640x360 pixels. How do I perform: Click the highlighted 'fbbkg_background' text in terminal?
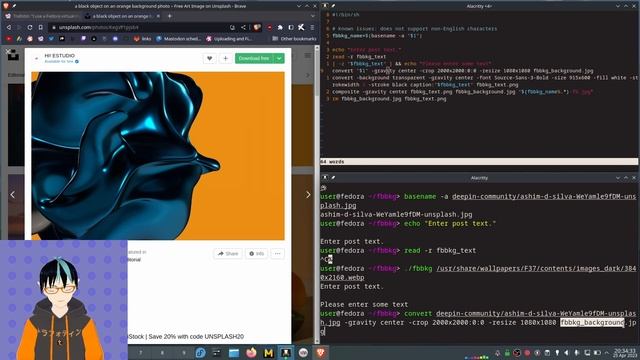click(592, 322)
